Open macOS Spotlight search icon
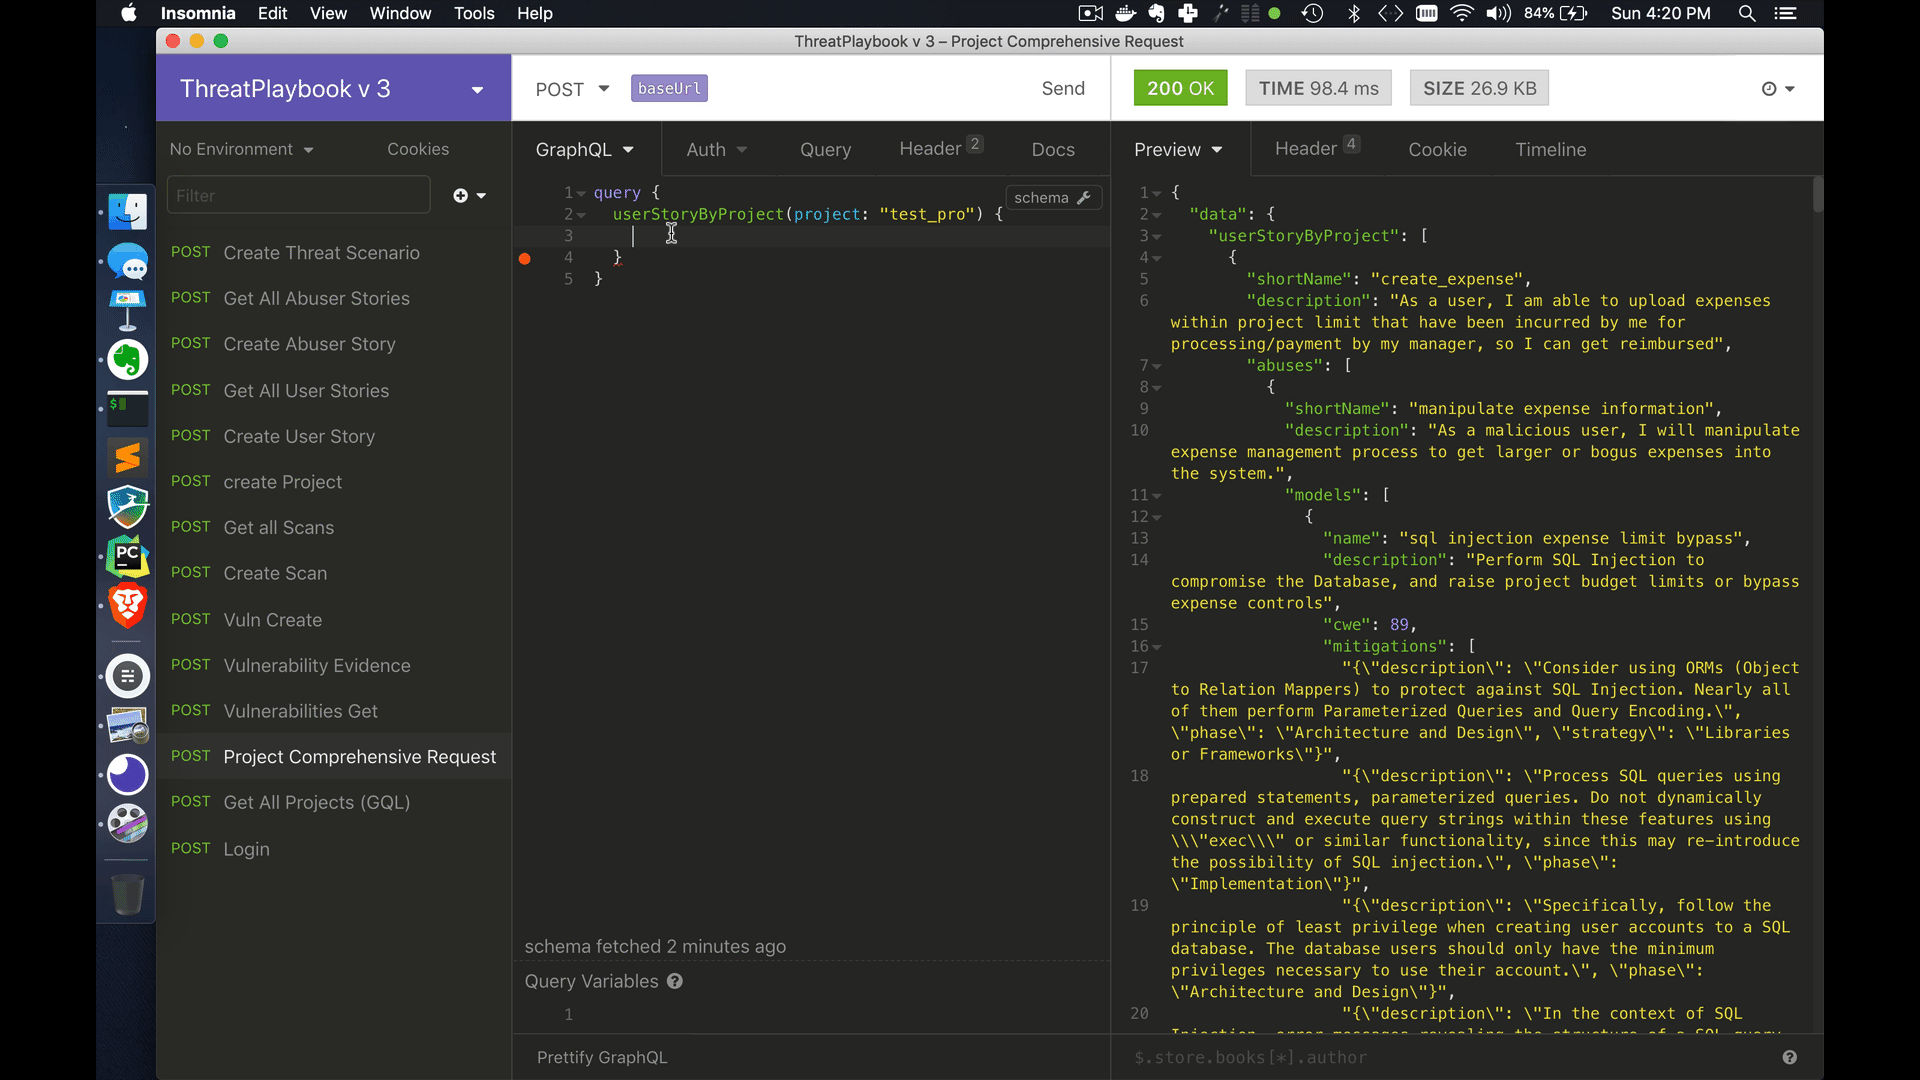Viewport: 1920px width, 1080px height. [1747, 13]
